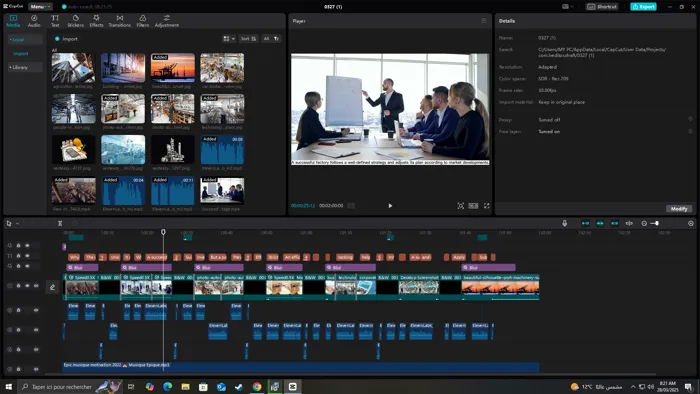Toggle lock on the Blur effects track
Screen dimensions: 700x394
click(x=18, y=266)
